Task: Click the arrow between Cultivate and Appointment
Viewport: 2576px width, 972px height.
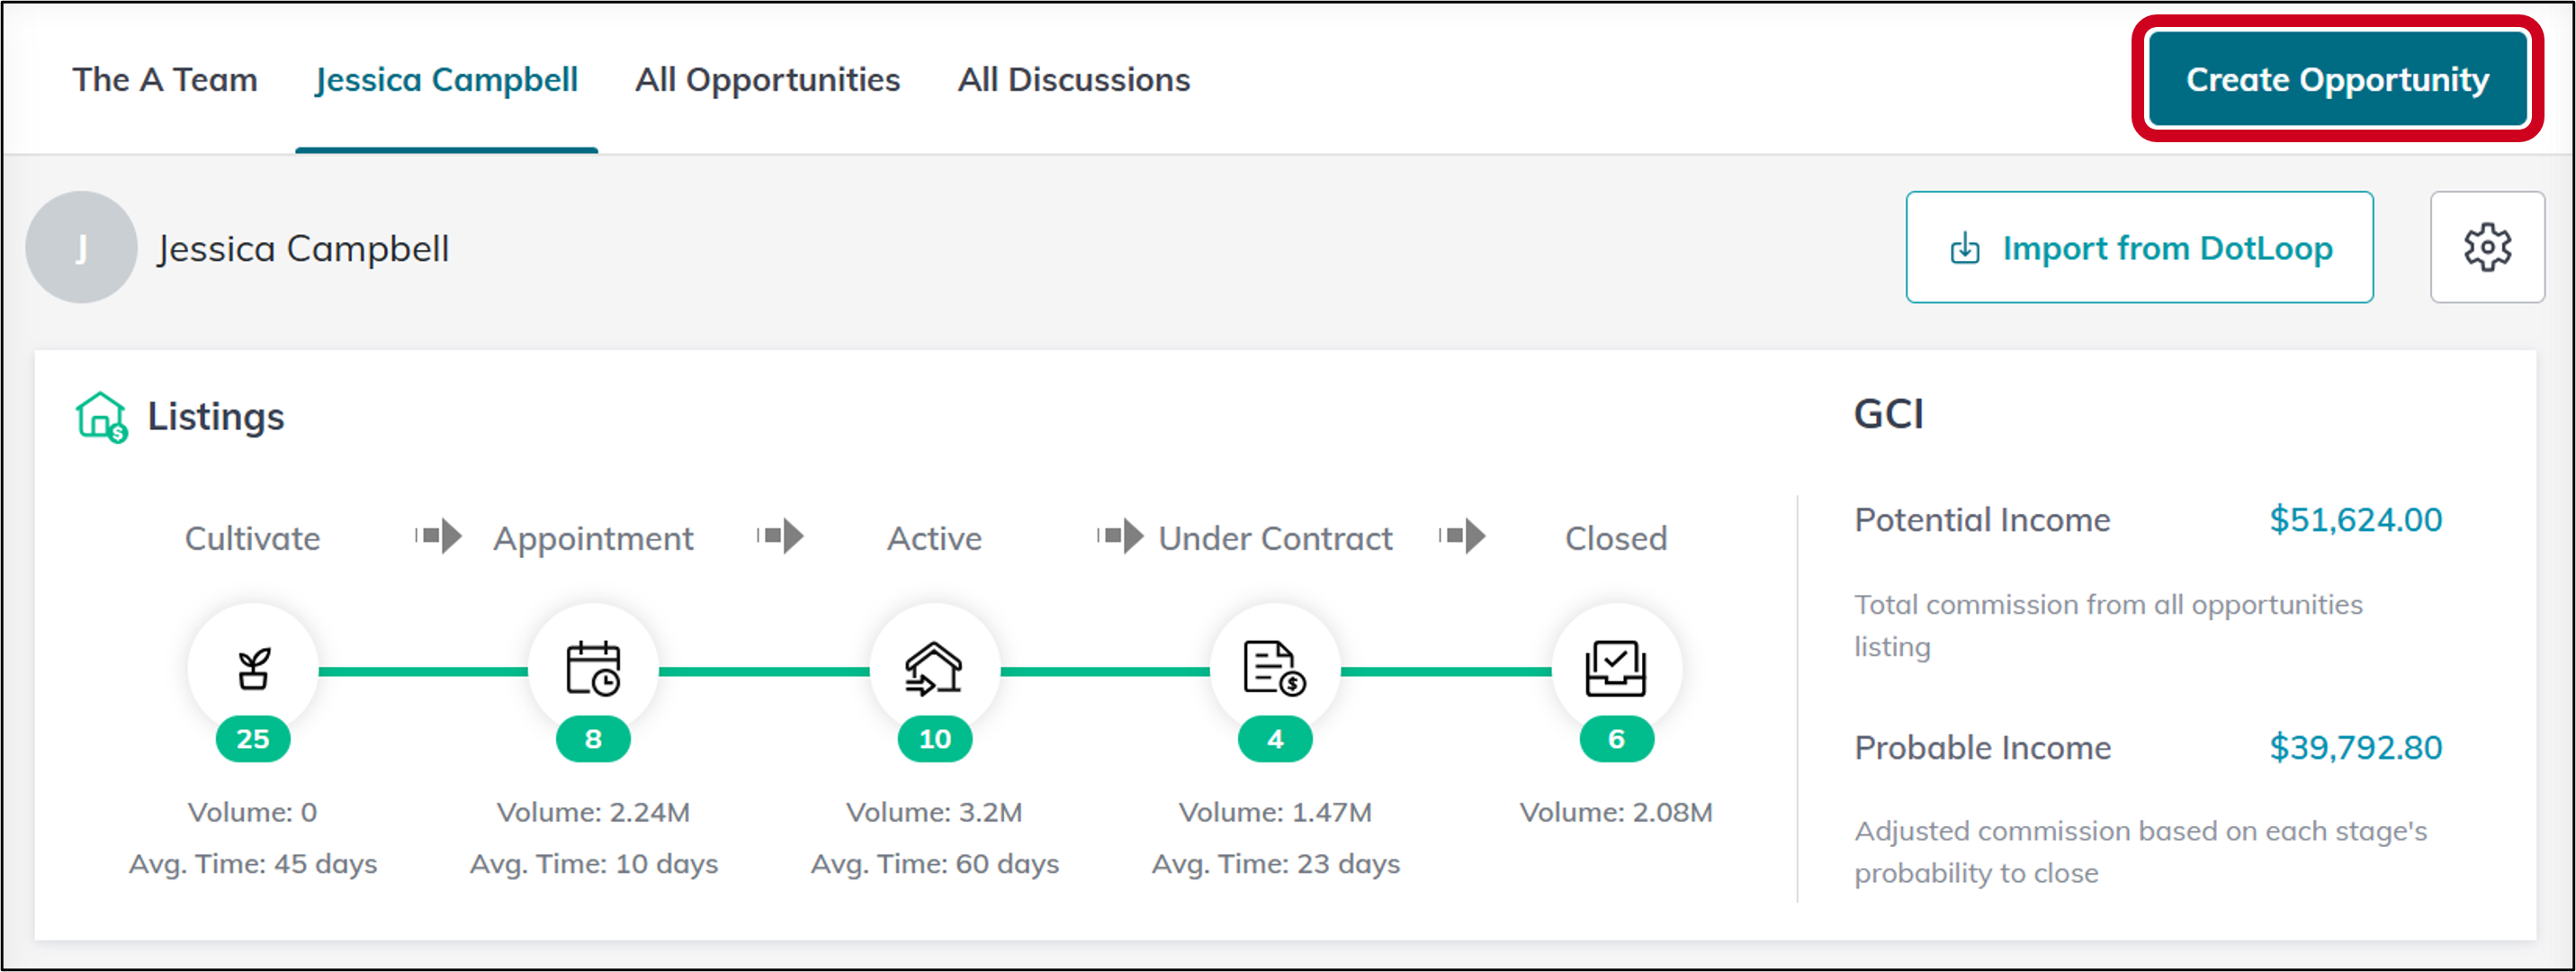Action: (439, 536)
